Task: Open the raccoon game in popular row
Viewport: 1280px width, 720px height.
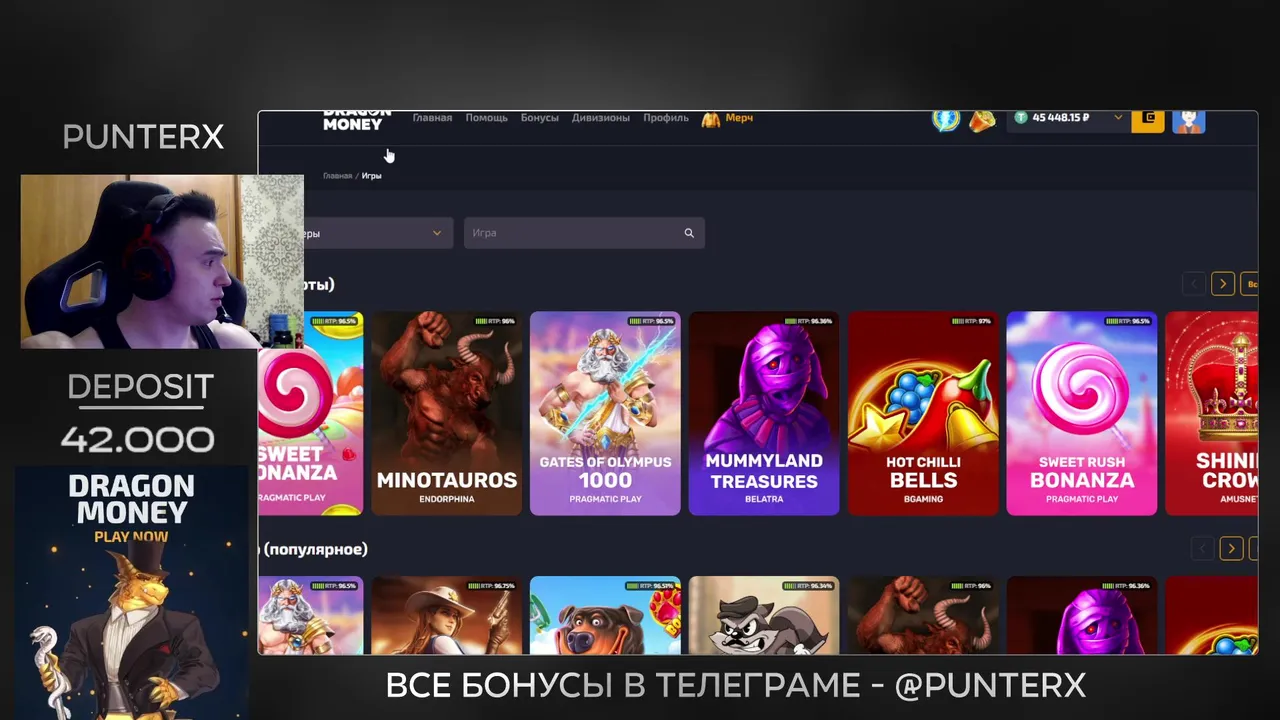Action: point(764,615)
